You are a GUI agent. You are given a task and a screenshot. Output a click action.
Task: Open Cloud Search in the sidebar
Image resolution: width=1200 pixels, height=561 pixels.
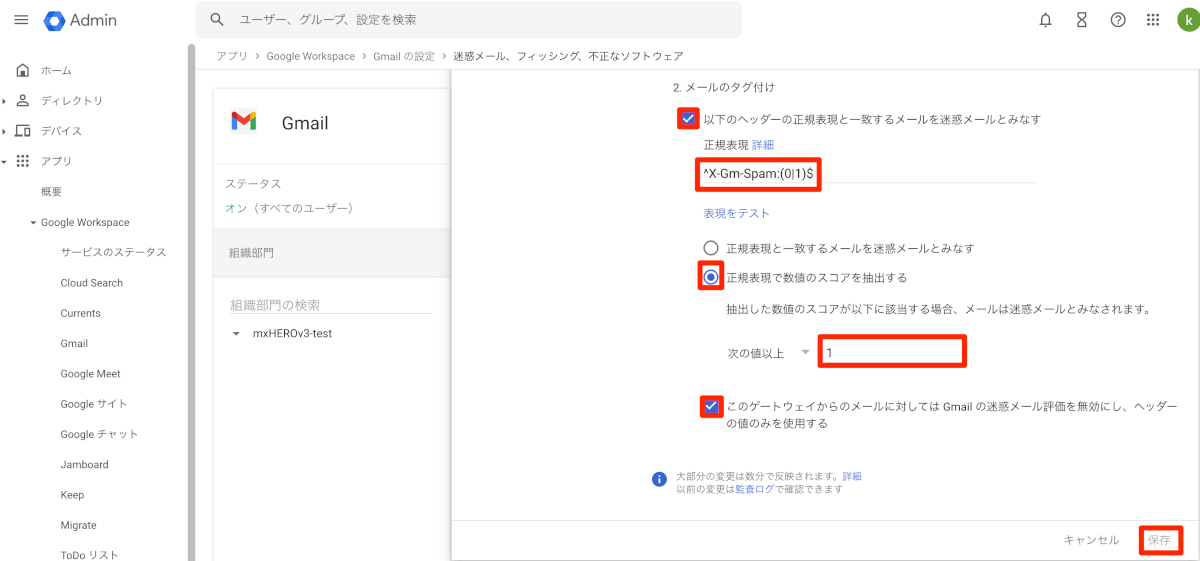pyautogui.click(x=92, y=283)
